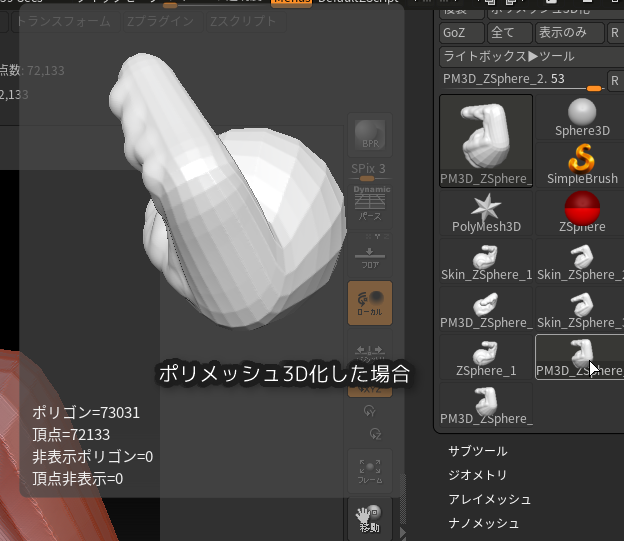Select the ZSphere_1 tool thumbnail
The height and width of the screenshot is (541, 624).
[486, 357]
